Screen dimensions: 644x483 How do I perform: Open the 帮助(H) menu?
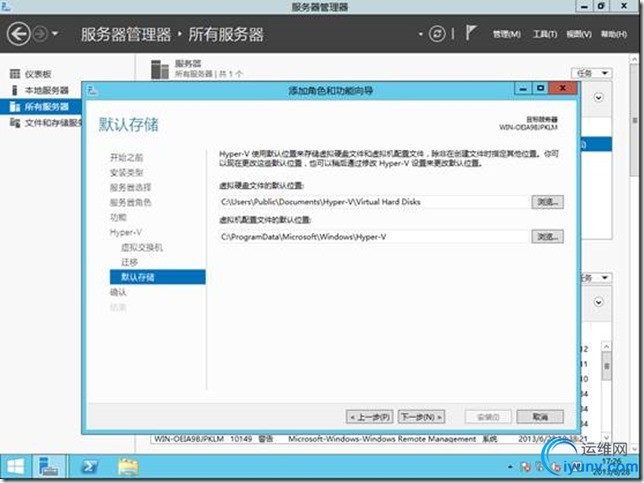[614, 34]
